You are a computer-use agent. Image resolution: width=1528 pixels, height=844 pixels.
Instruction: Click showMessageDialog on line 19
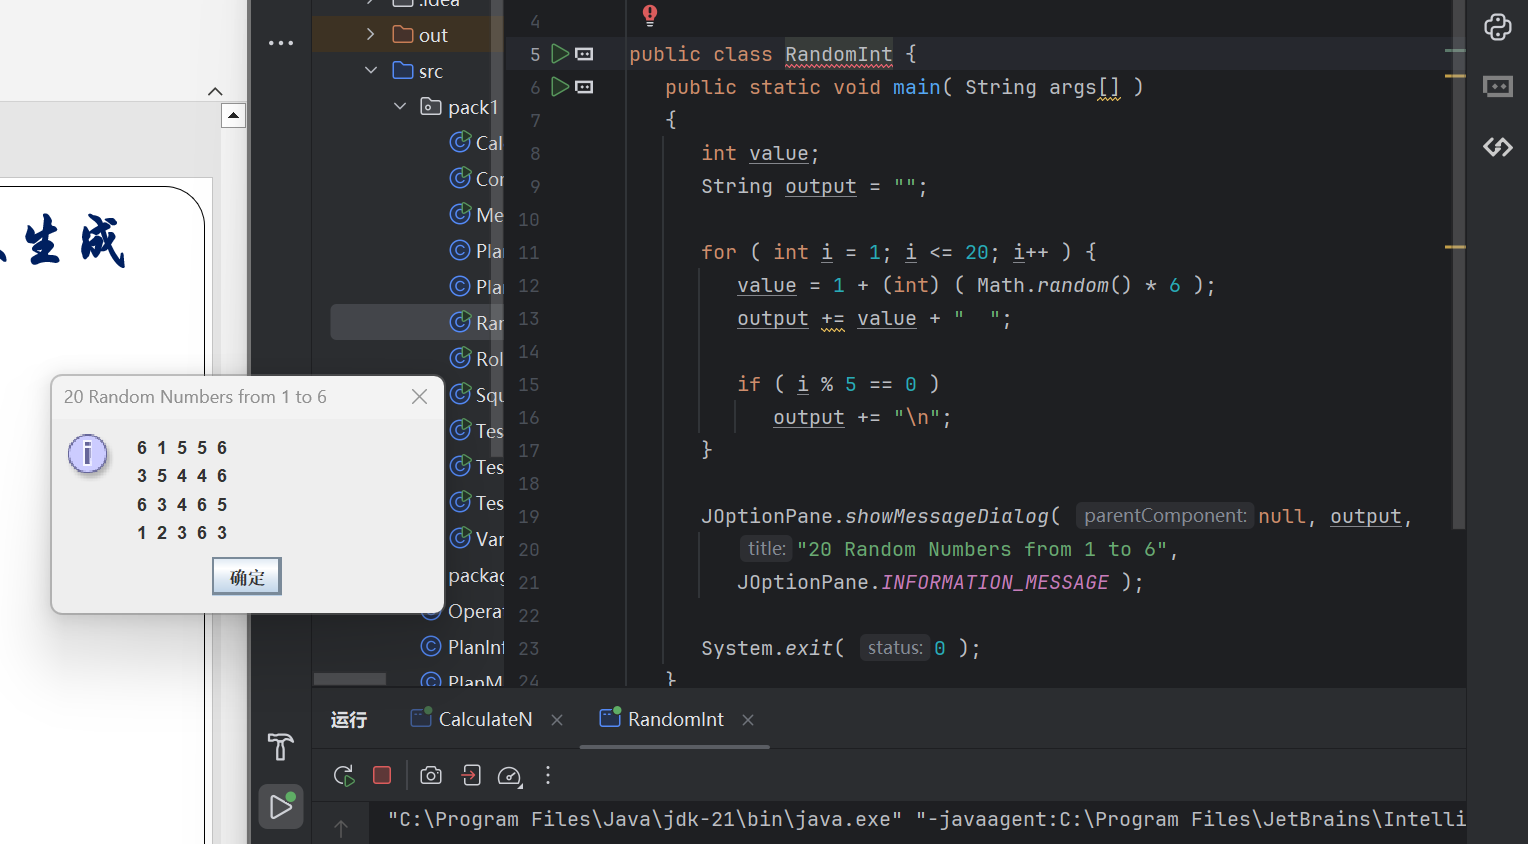coord(947,516)
